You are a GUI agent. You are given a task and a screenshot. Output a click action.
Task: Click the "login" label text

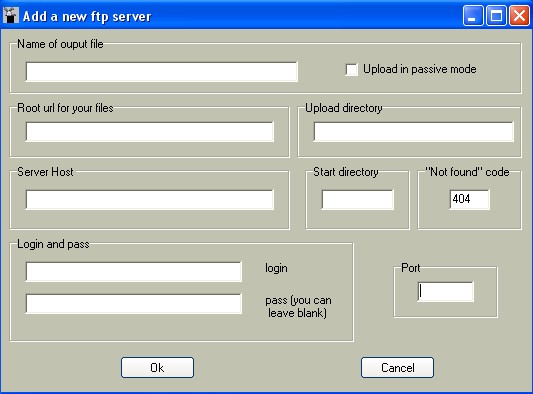point(276,268)
